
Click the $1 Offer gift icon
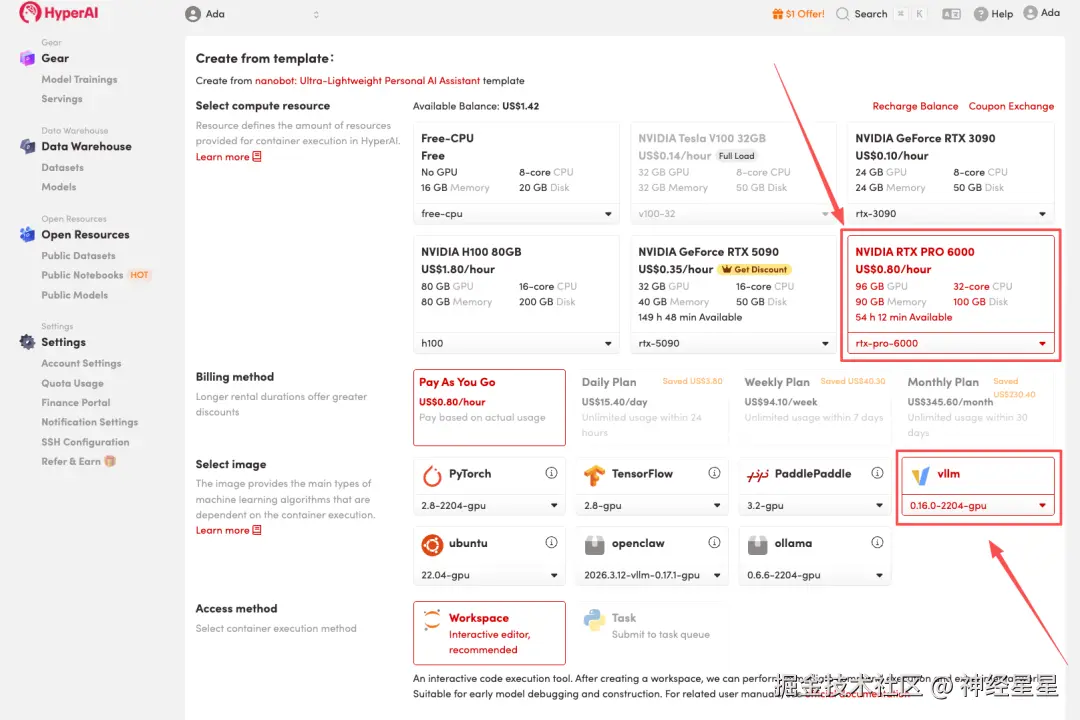(778, 14)
